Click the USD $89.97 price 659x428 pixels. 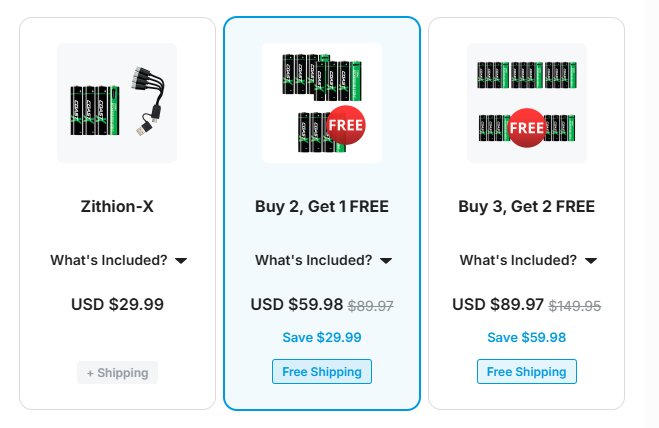[498, 304]
